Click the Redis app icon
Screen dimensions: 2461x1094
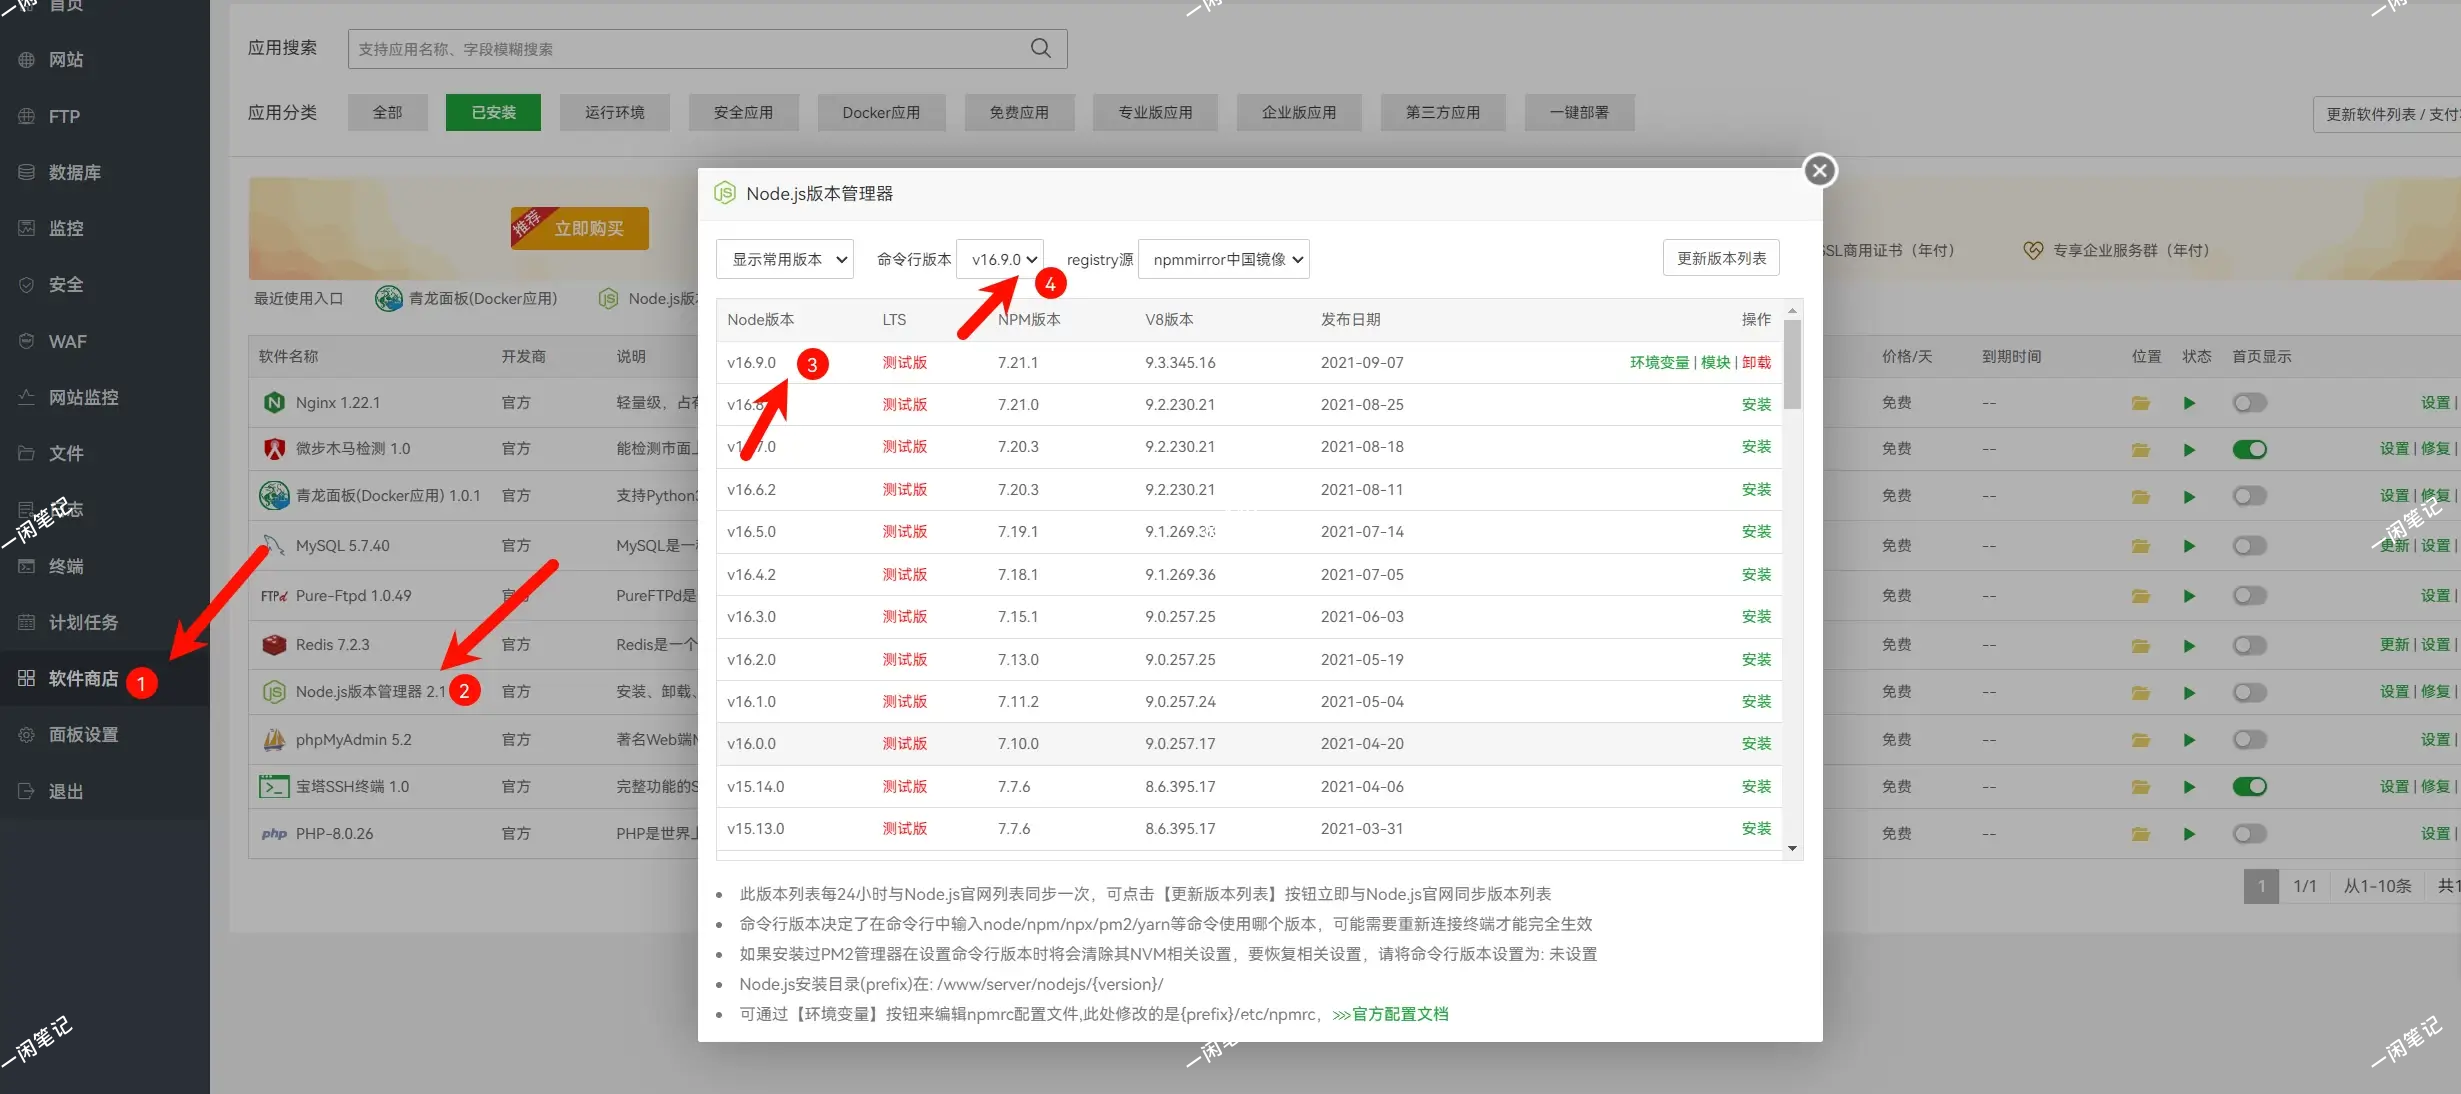click(274, 645)
